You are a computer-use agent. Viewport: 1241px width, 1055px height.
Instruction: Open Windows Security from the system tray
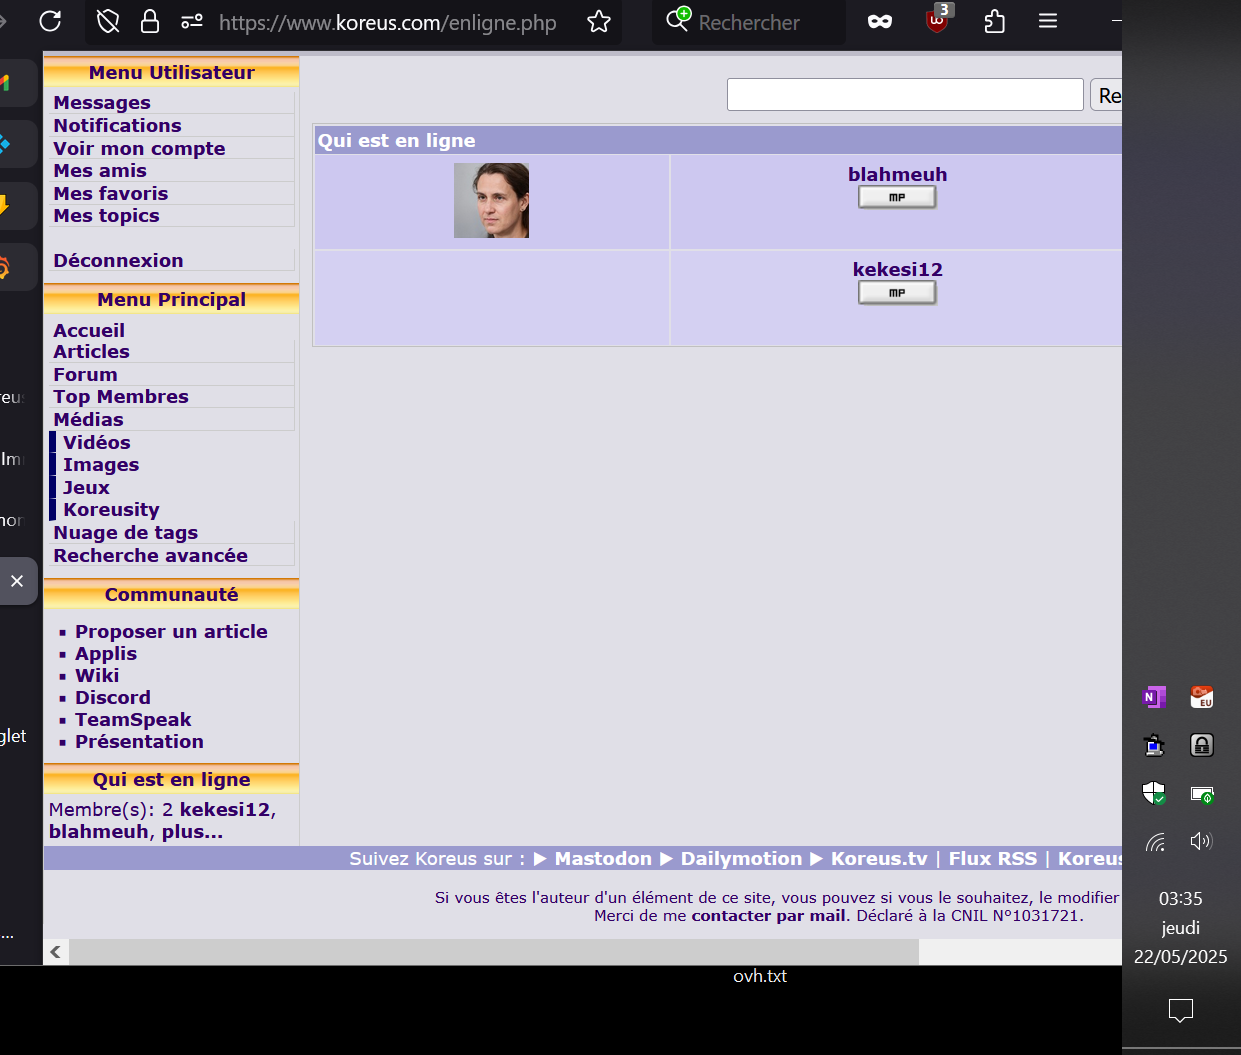click(x=1154, y=794)
